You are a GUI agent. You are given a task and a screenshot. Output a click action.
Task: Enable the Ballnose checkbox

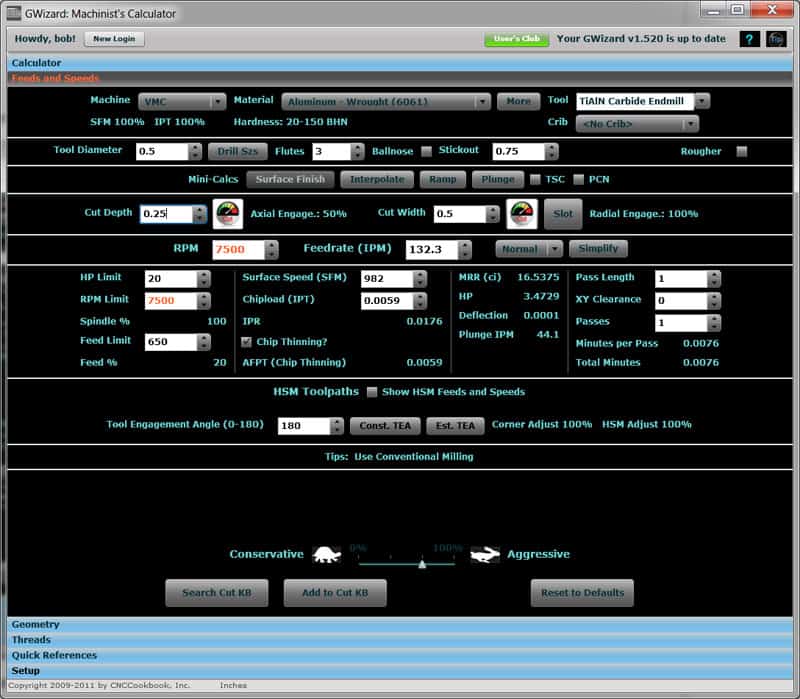click(x=427, y=150)
